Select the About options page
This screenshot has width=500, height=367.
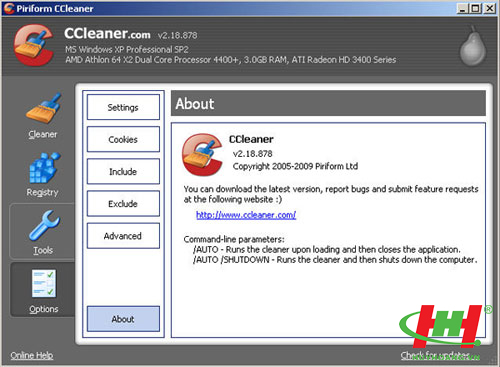point(123,319)
